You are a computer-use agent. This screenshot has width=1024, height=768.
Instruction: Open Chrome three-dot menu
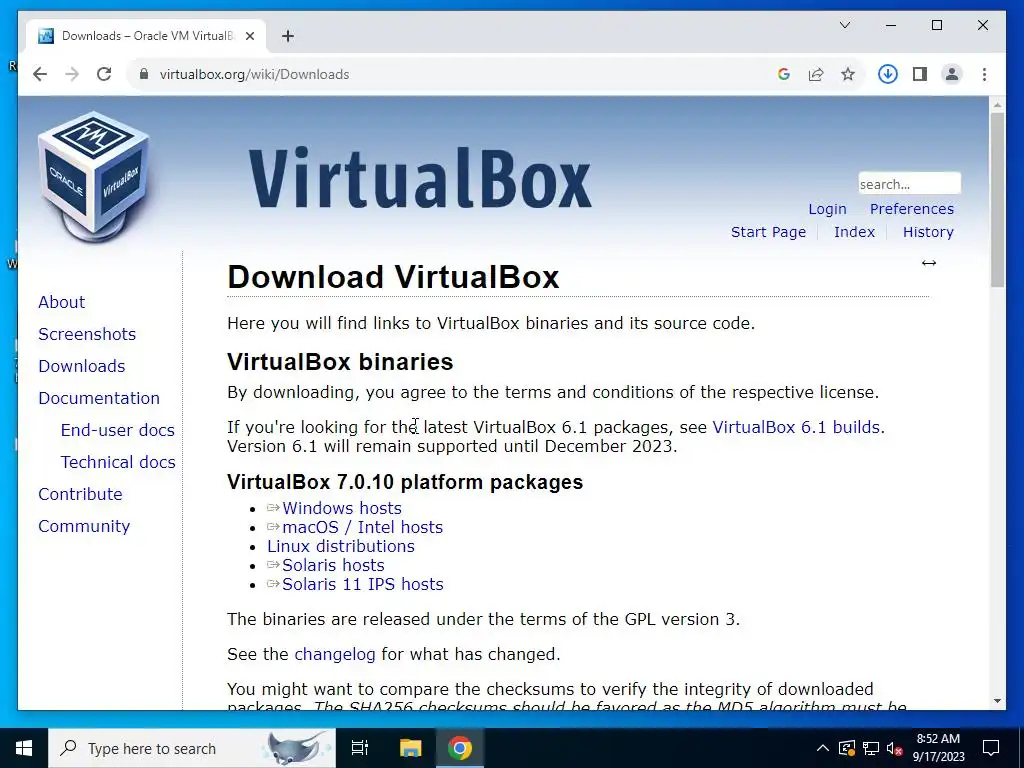[x=984, y=74]
